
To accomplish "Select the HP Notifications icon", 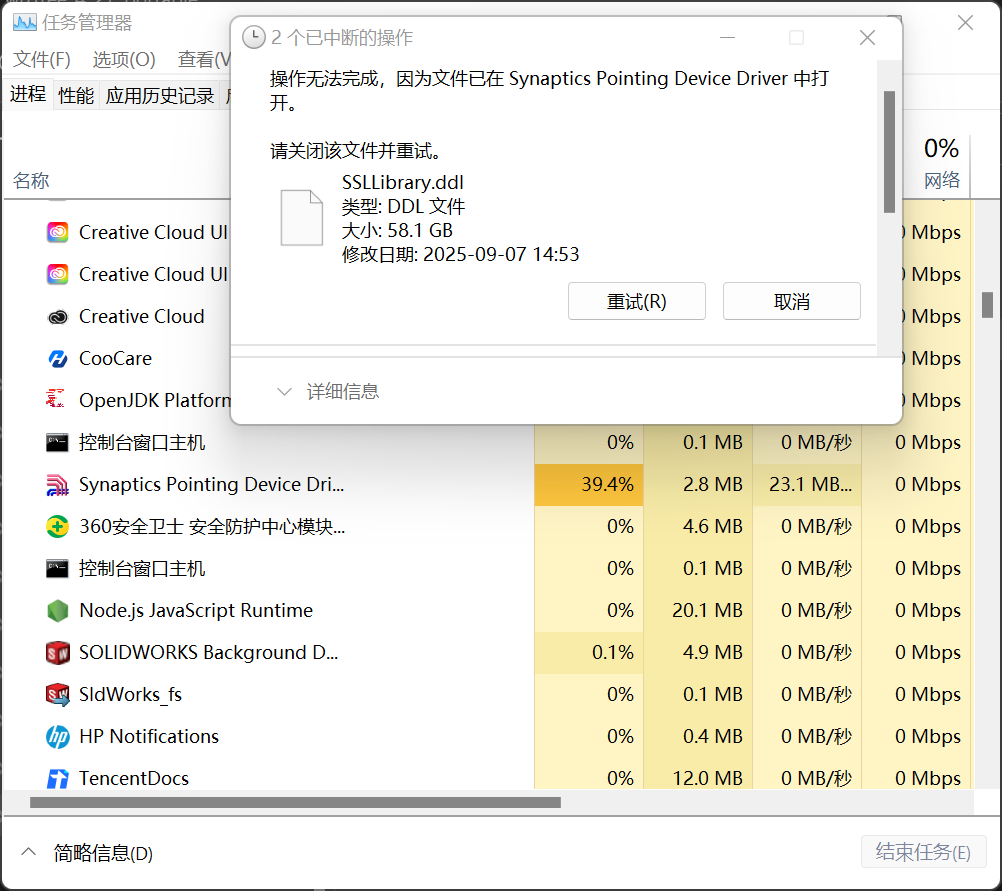I will coord(58,737).
